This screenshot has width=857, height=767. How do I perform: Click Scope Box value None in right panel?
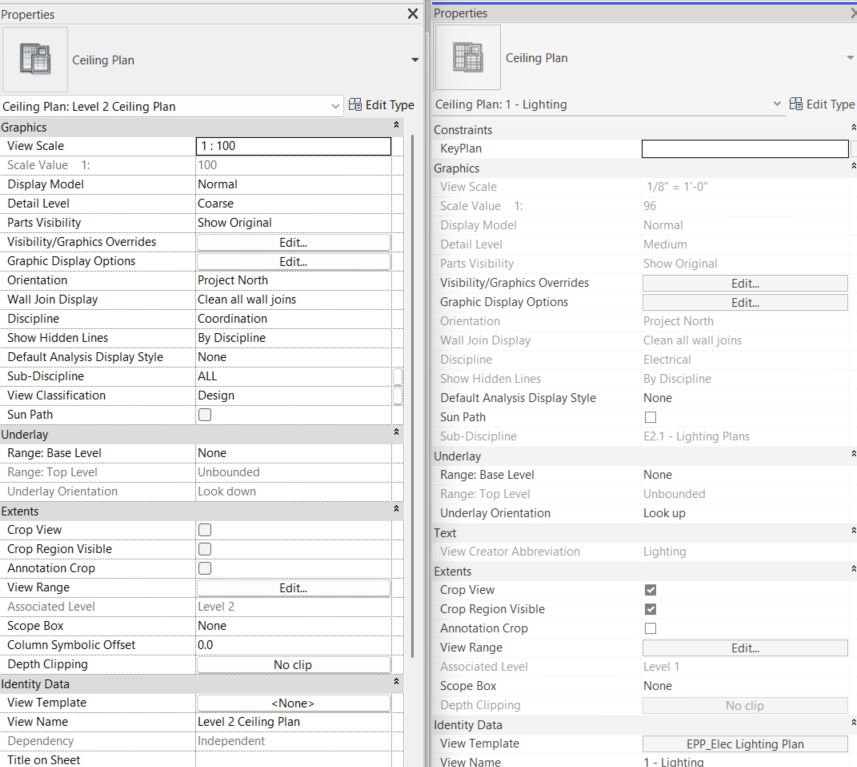(745, 686)
